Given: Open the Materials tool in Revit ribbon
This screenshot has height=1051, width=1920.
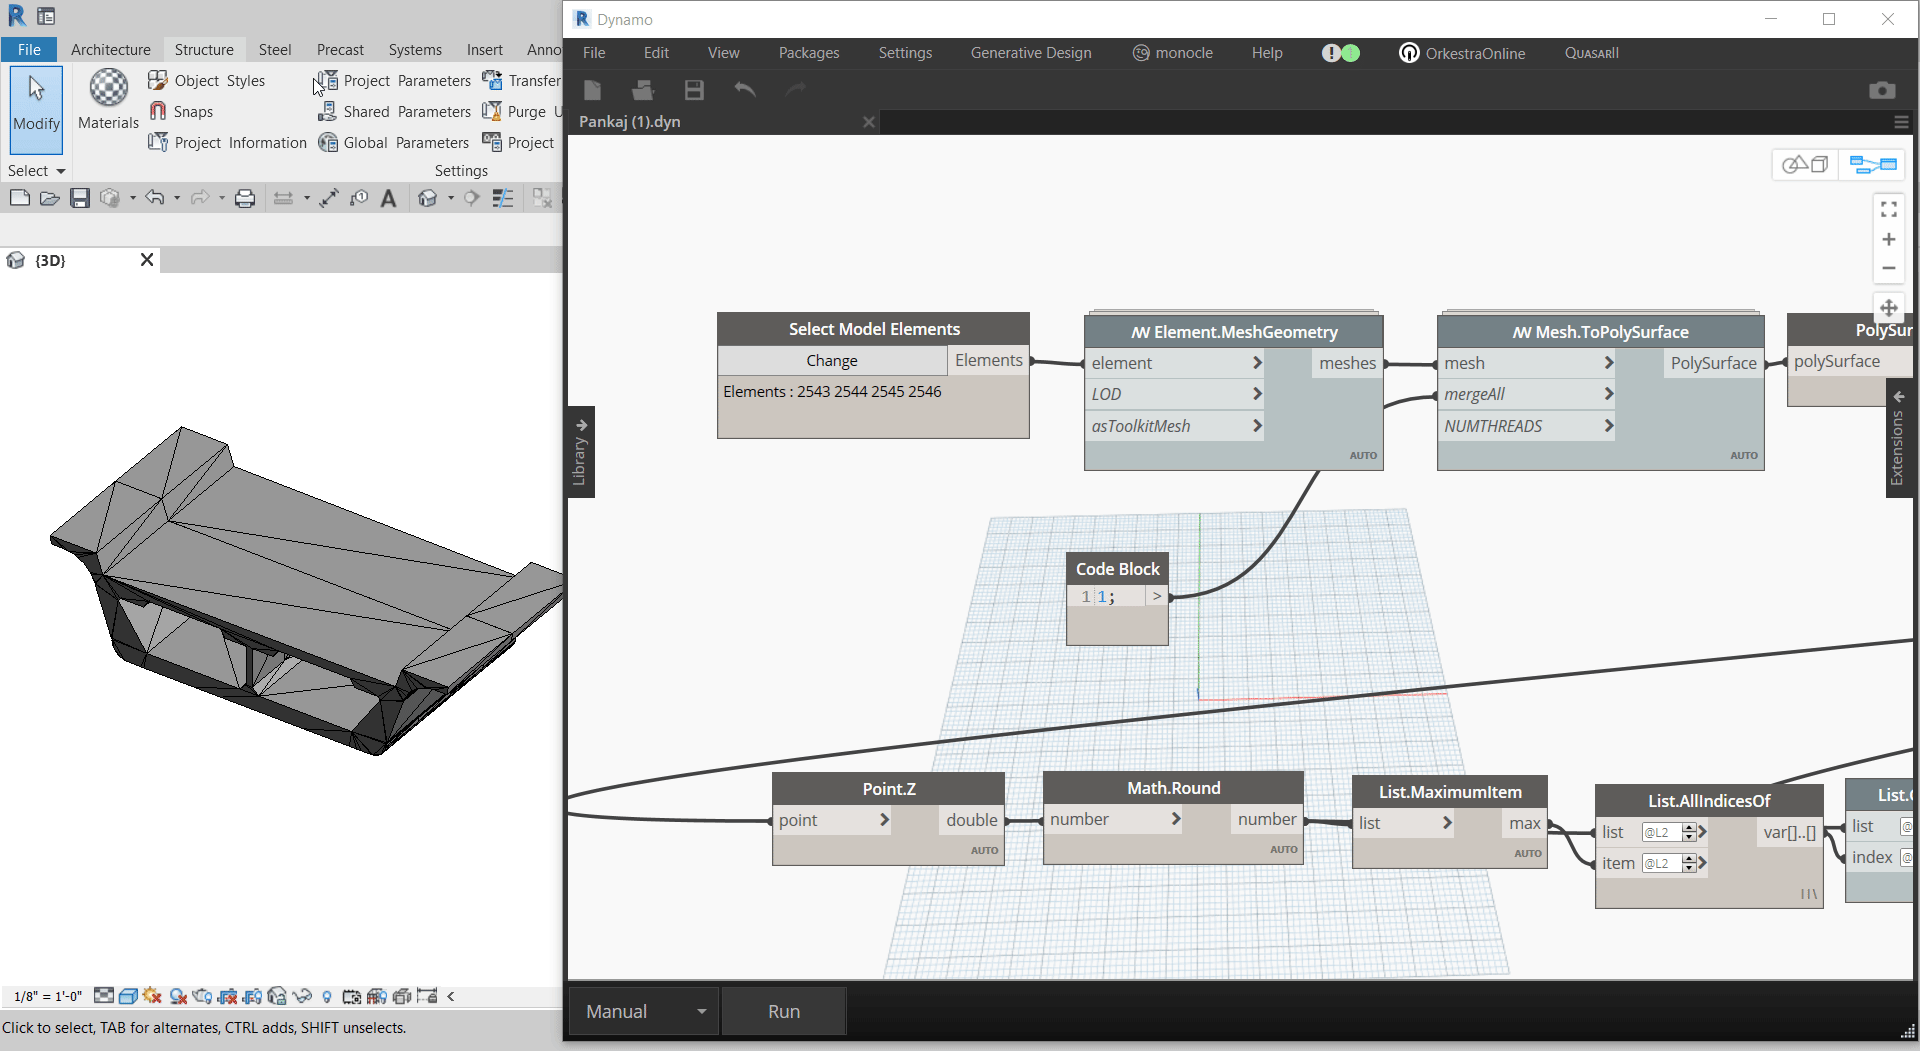Looking at the screenshot, I should (x=108, y=100).
